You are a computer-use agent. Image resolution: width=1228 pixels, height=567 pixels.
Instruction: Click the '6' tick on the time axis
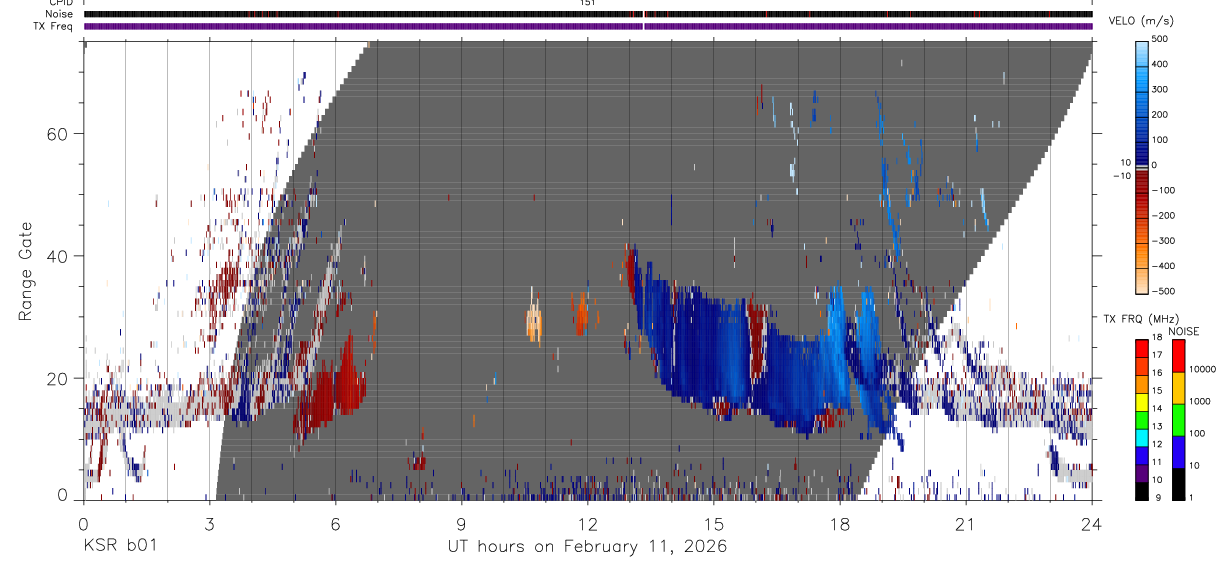(x=335, y=524)
